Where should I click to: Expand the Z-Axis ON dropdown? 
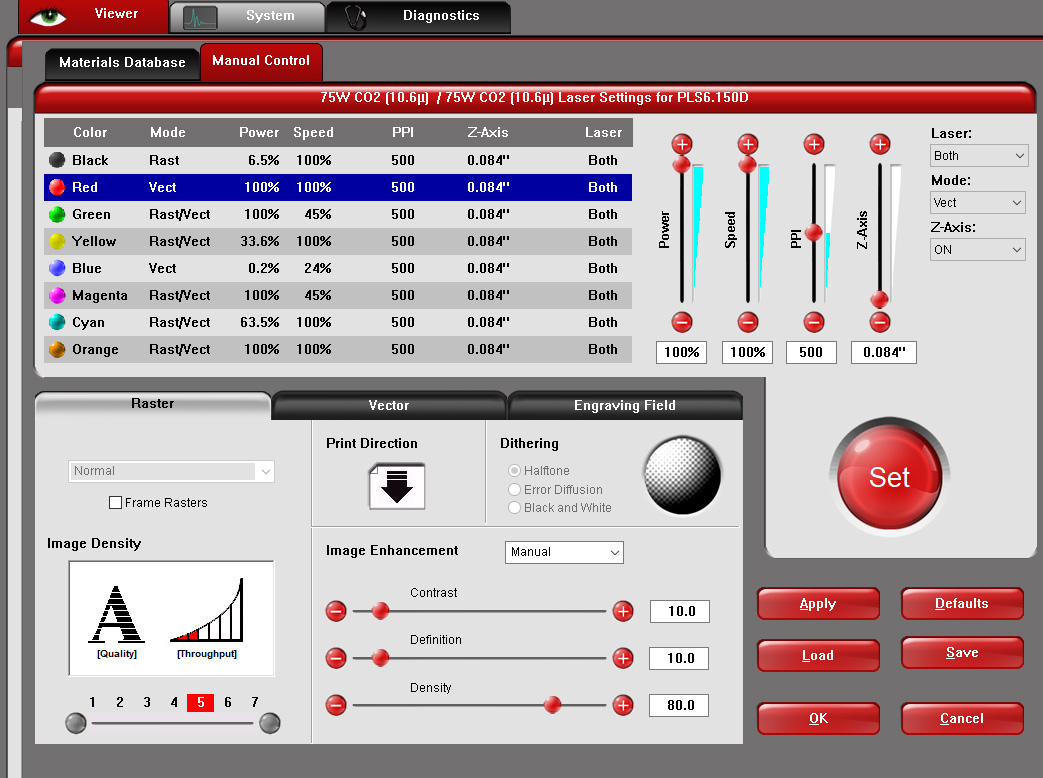coord(978,250)
